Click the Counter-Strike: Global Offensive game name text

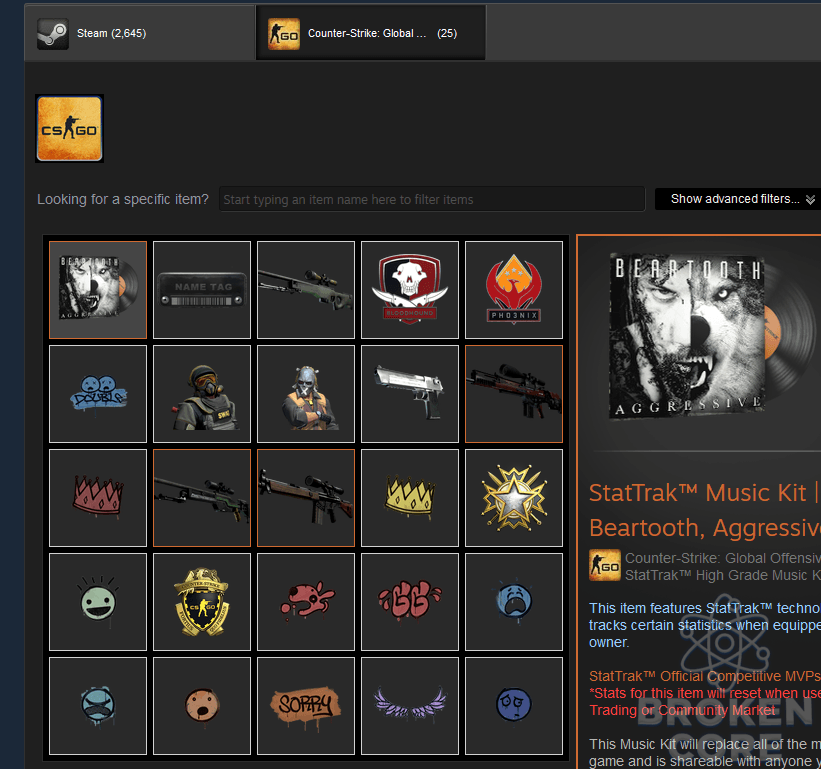723,558
